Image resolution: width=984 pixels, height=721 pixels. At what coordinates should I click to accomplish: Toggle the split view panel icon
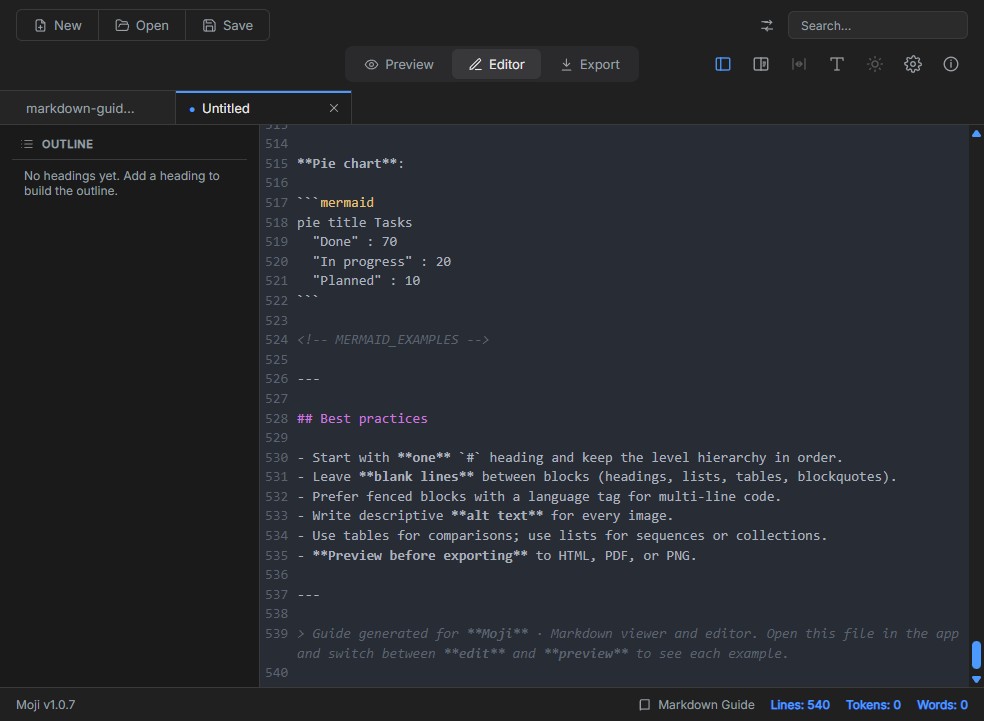[761, 64]
